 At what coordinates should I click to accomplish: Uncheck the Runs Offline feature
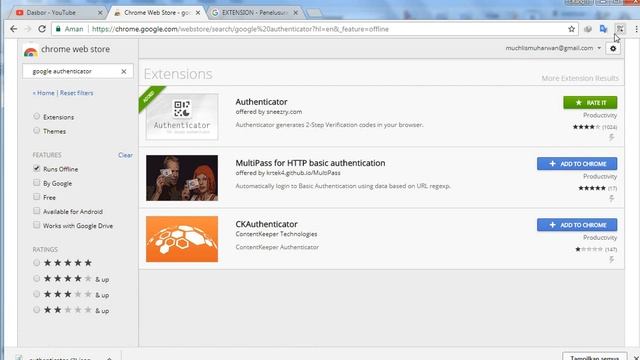click(37, 169)
